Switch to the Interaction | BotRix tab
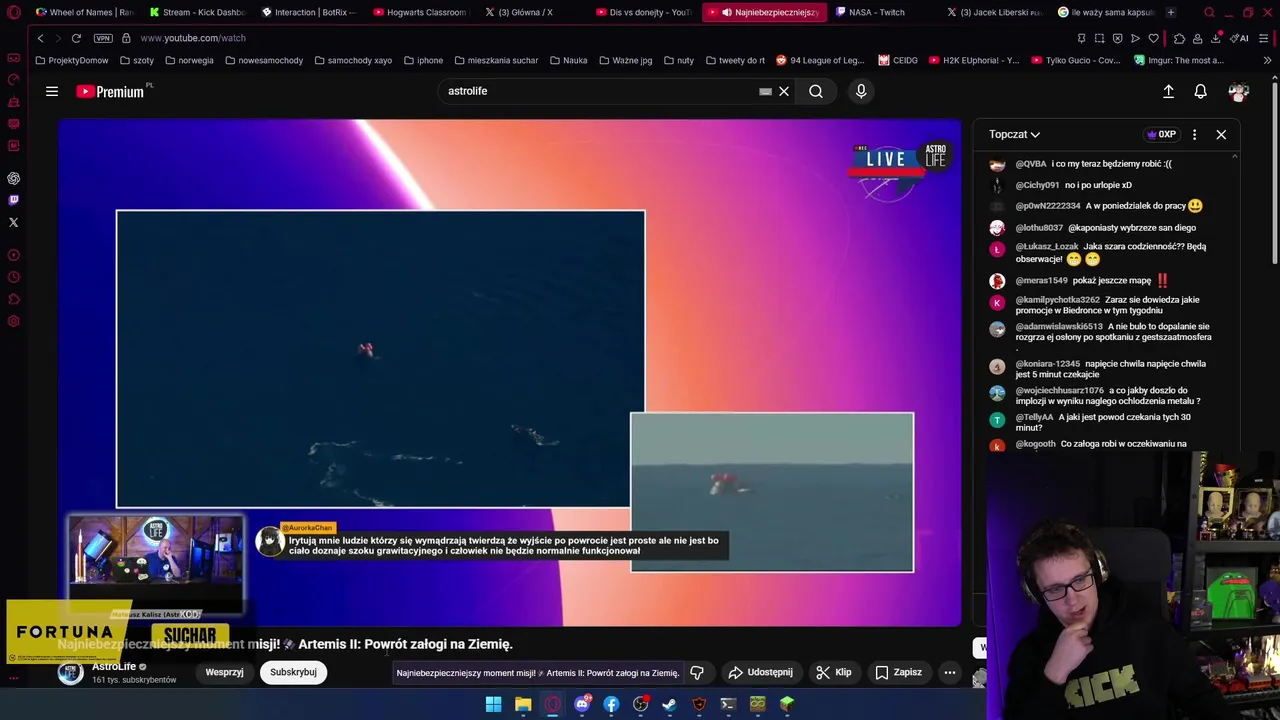 (310, 12)
